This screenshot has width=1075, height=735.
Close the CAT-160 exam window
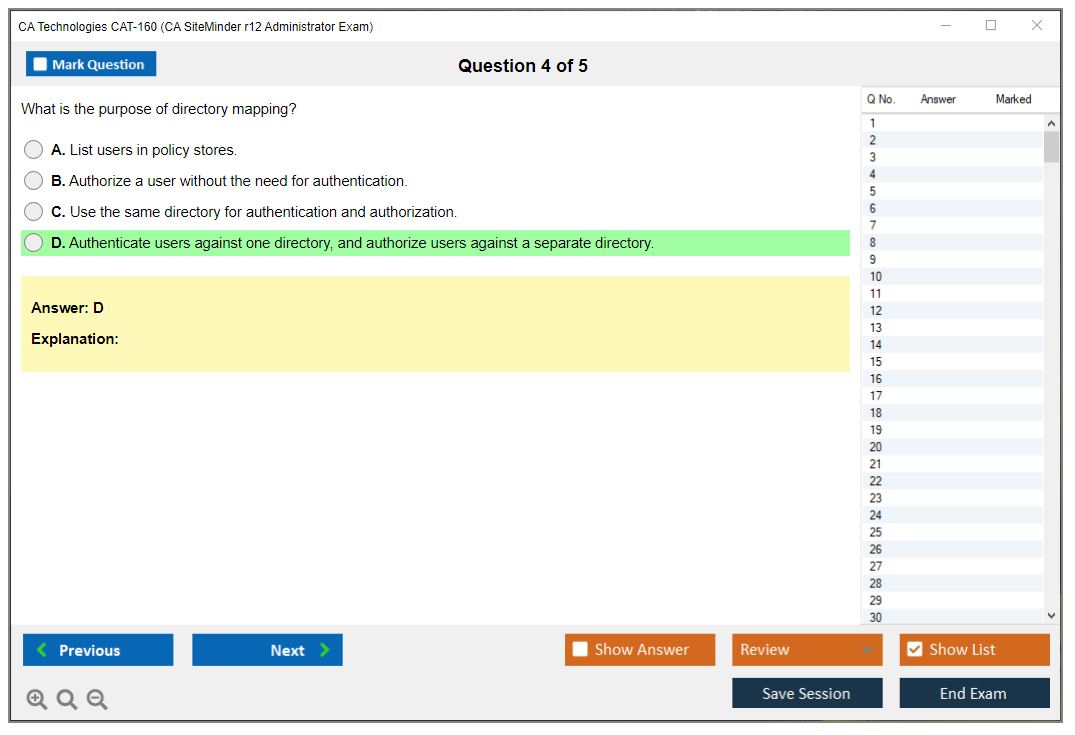[x=1037, y=26]
